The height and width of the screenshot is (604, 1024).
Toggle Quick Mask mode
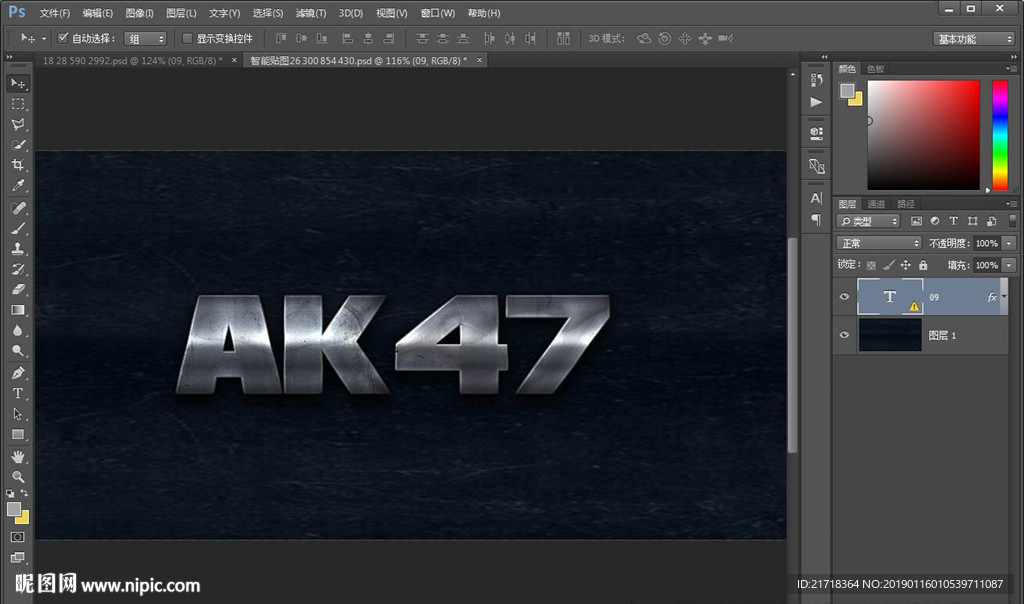pos(18,537)
